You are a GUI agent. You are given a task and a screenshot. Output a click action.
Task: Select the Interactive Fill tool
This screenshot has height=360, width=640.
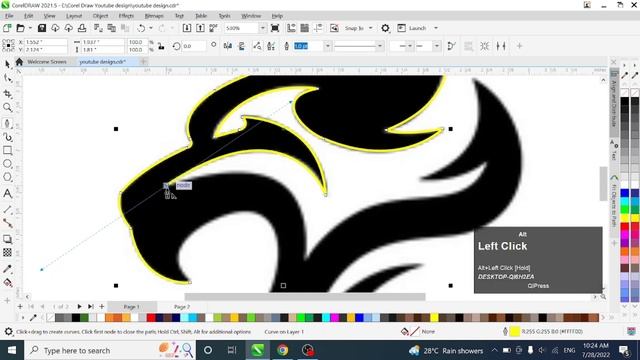click(7, 282)
